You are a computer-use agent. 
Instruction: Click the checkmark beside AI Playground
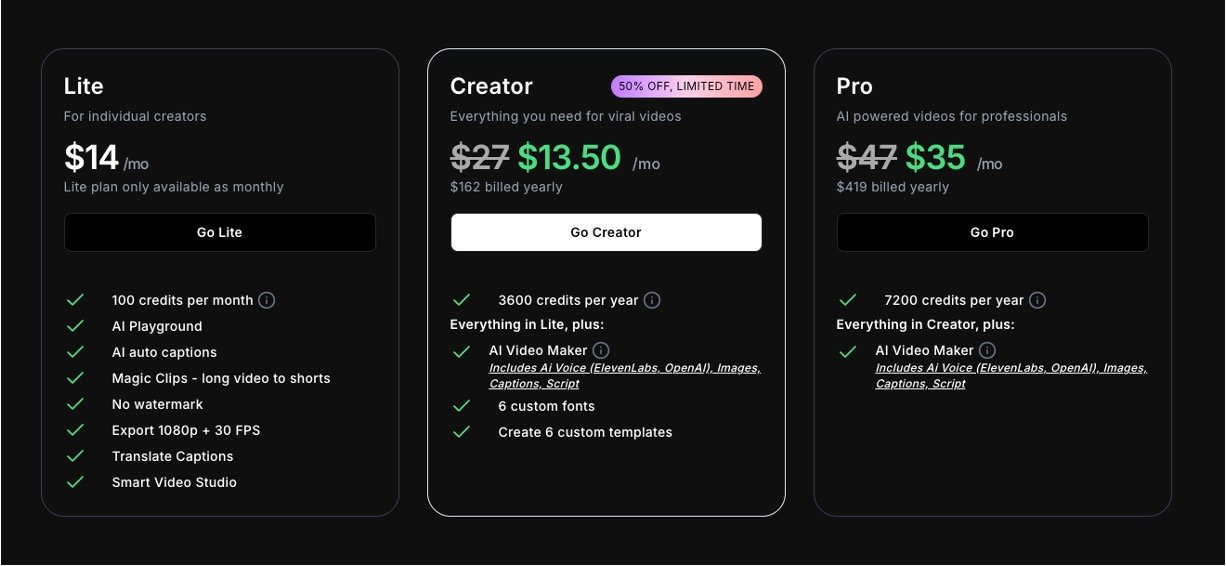[x=75, y=326]
